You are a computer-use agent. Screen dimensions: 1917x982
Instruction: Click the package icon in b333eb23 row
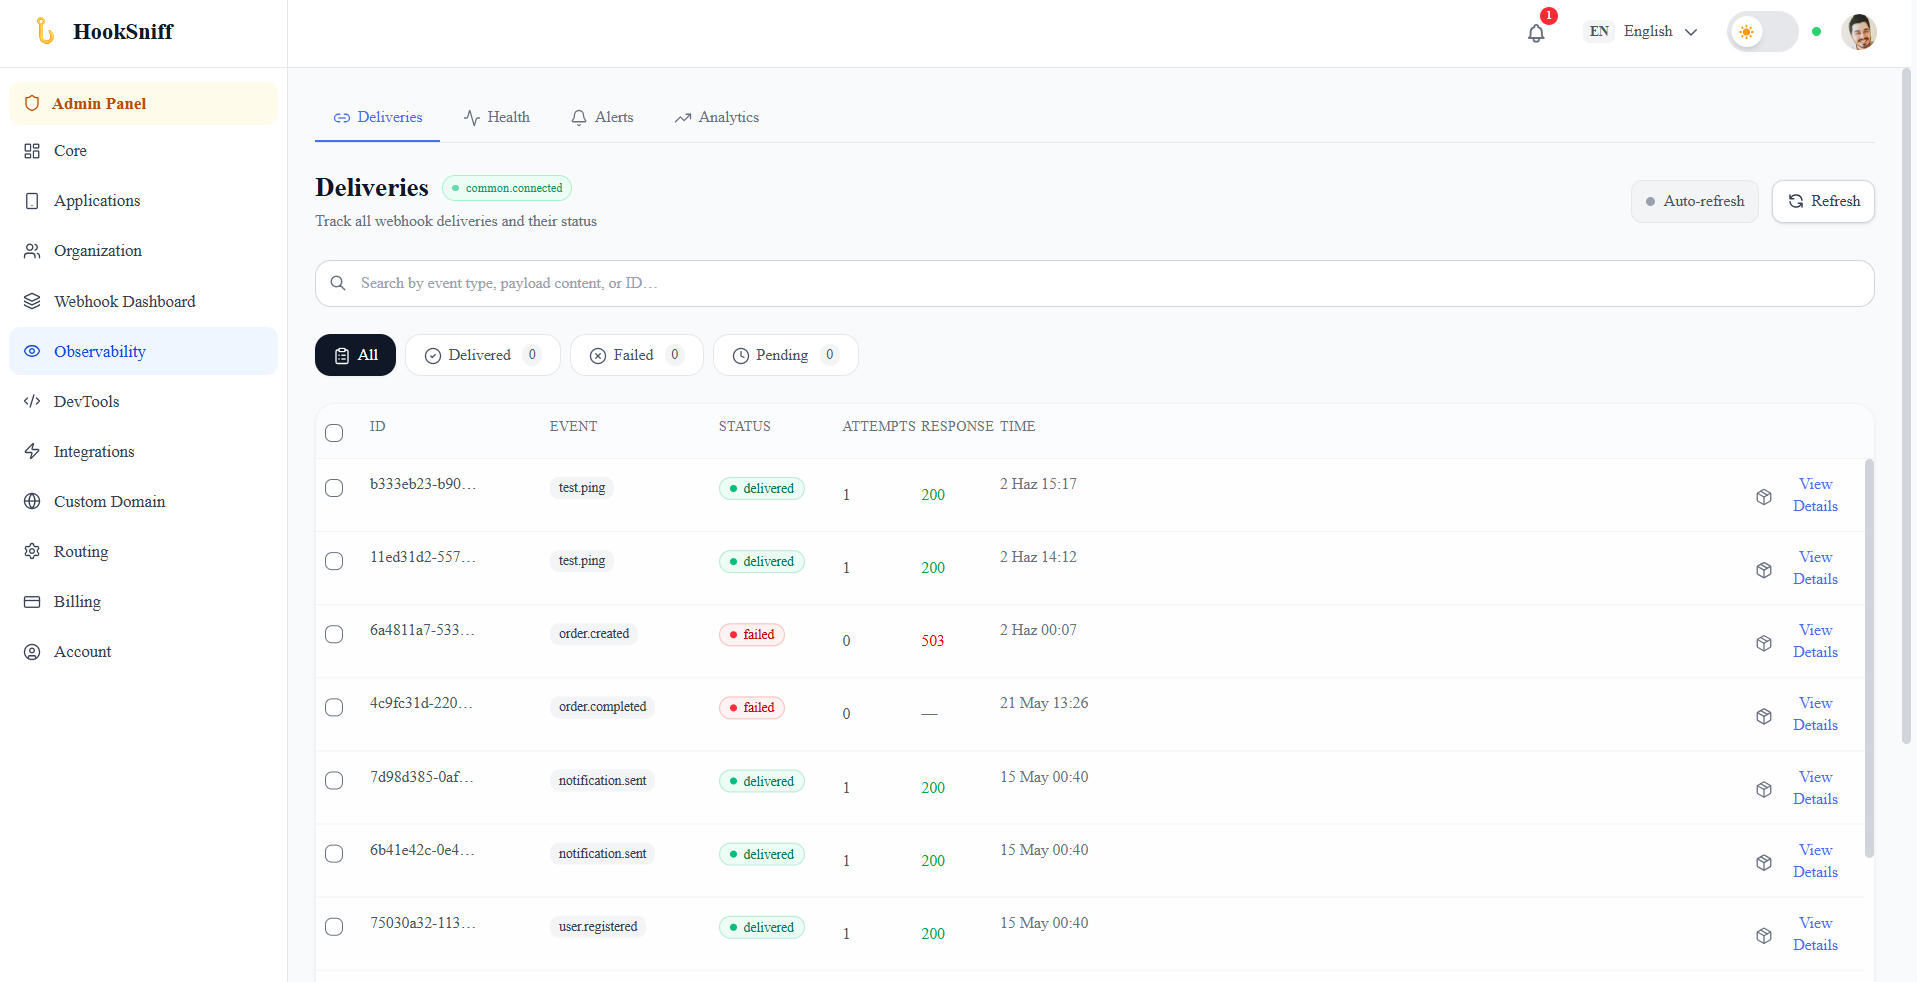click(1764, 497)
